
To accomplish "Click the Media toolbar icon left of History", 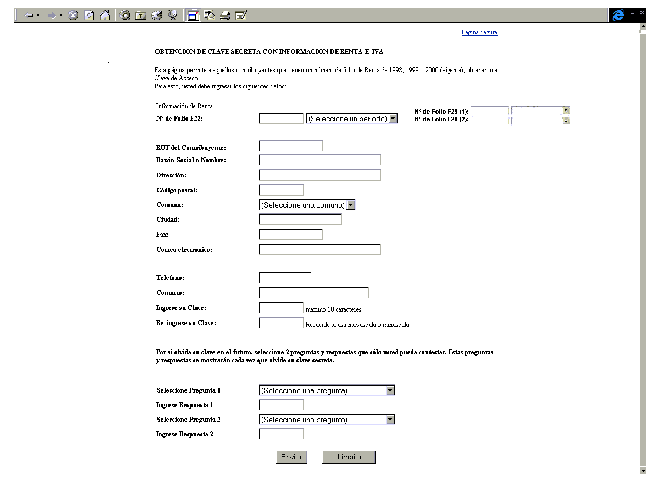I will click(x=157, y=15).
